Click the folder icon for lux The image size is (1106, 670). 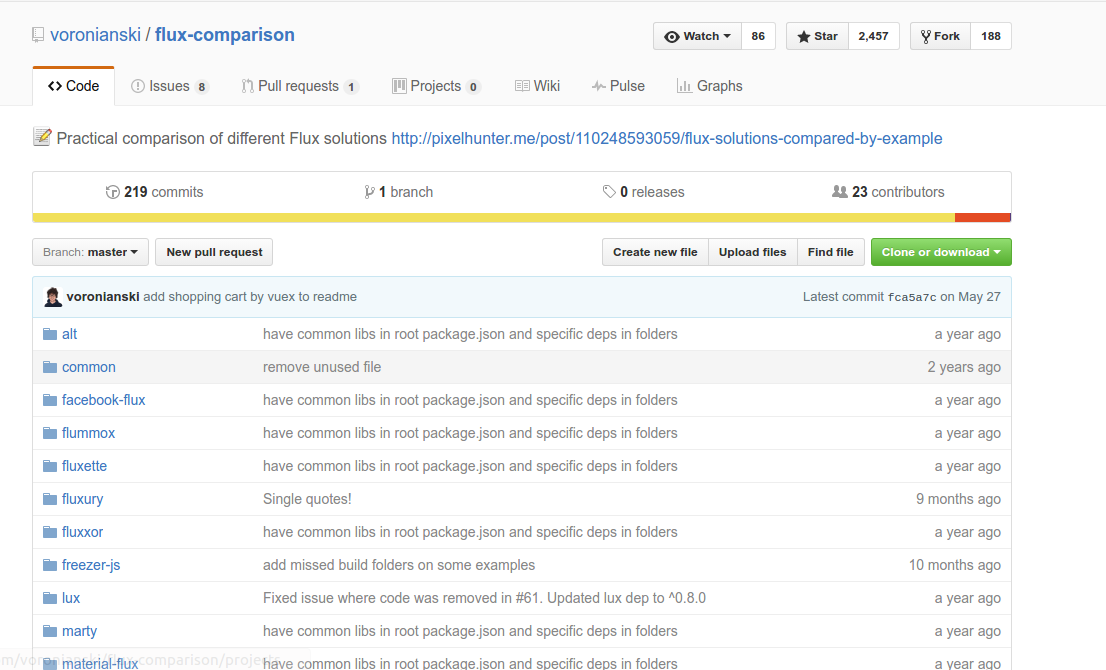[x=49, y=598]
